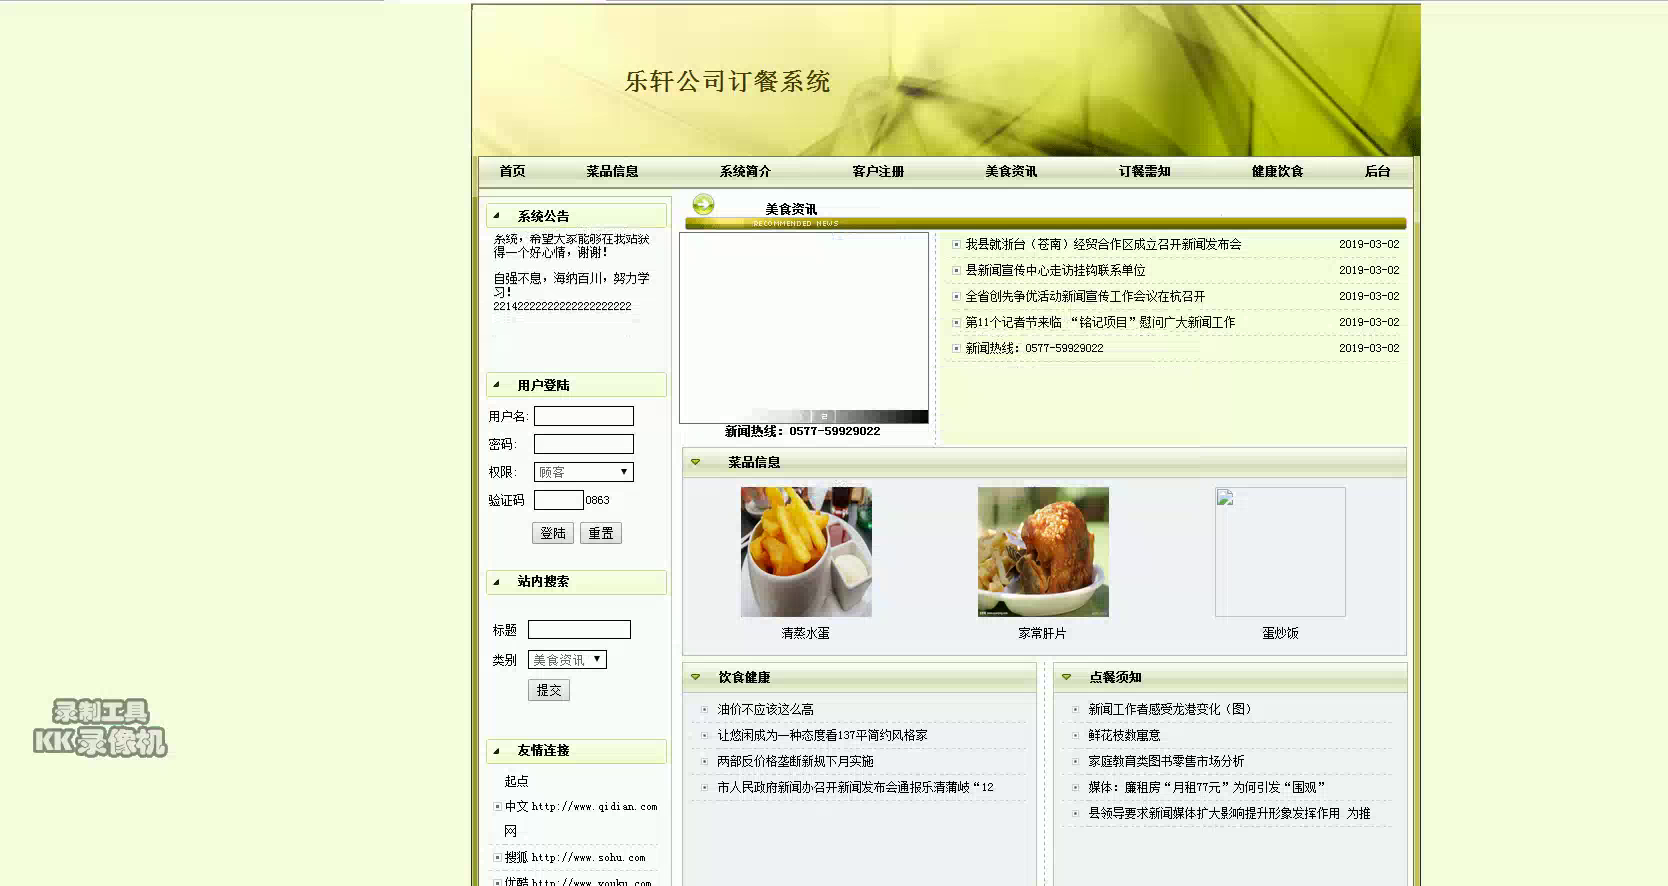Click the 新闻热线 caption under the slideshow

(x=803, y=431)
